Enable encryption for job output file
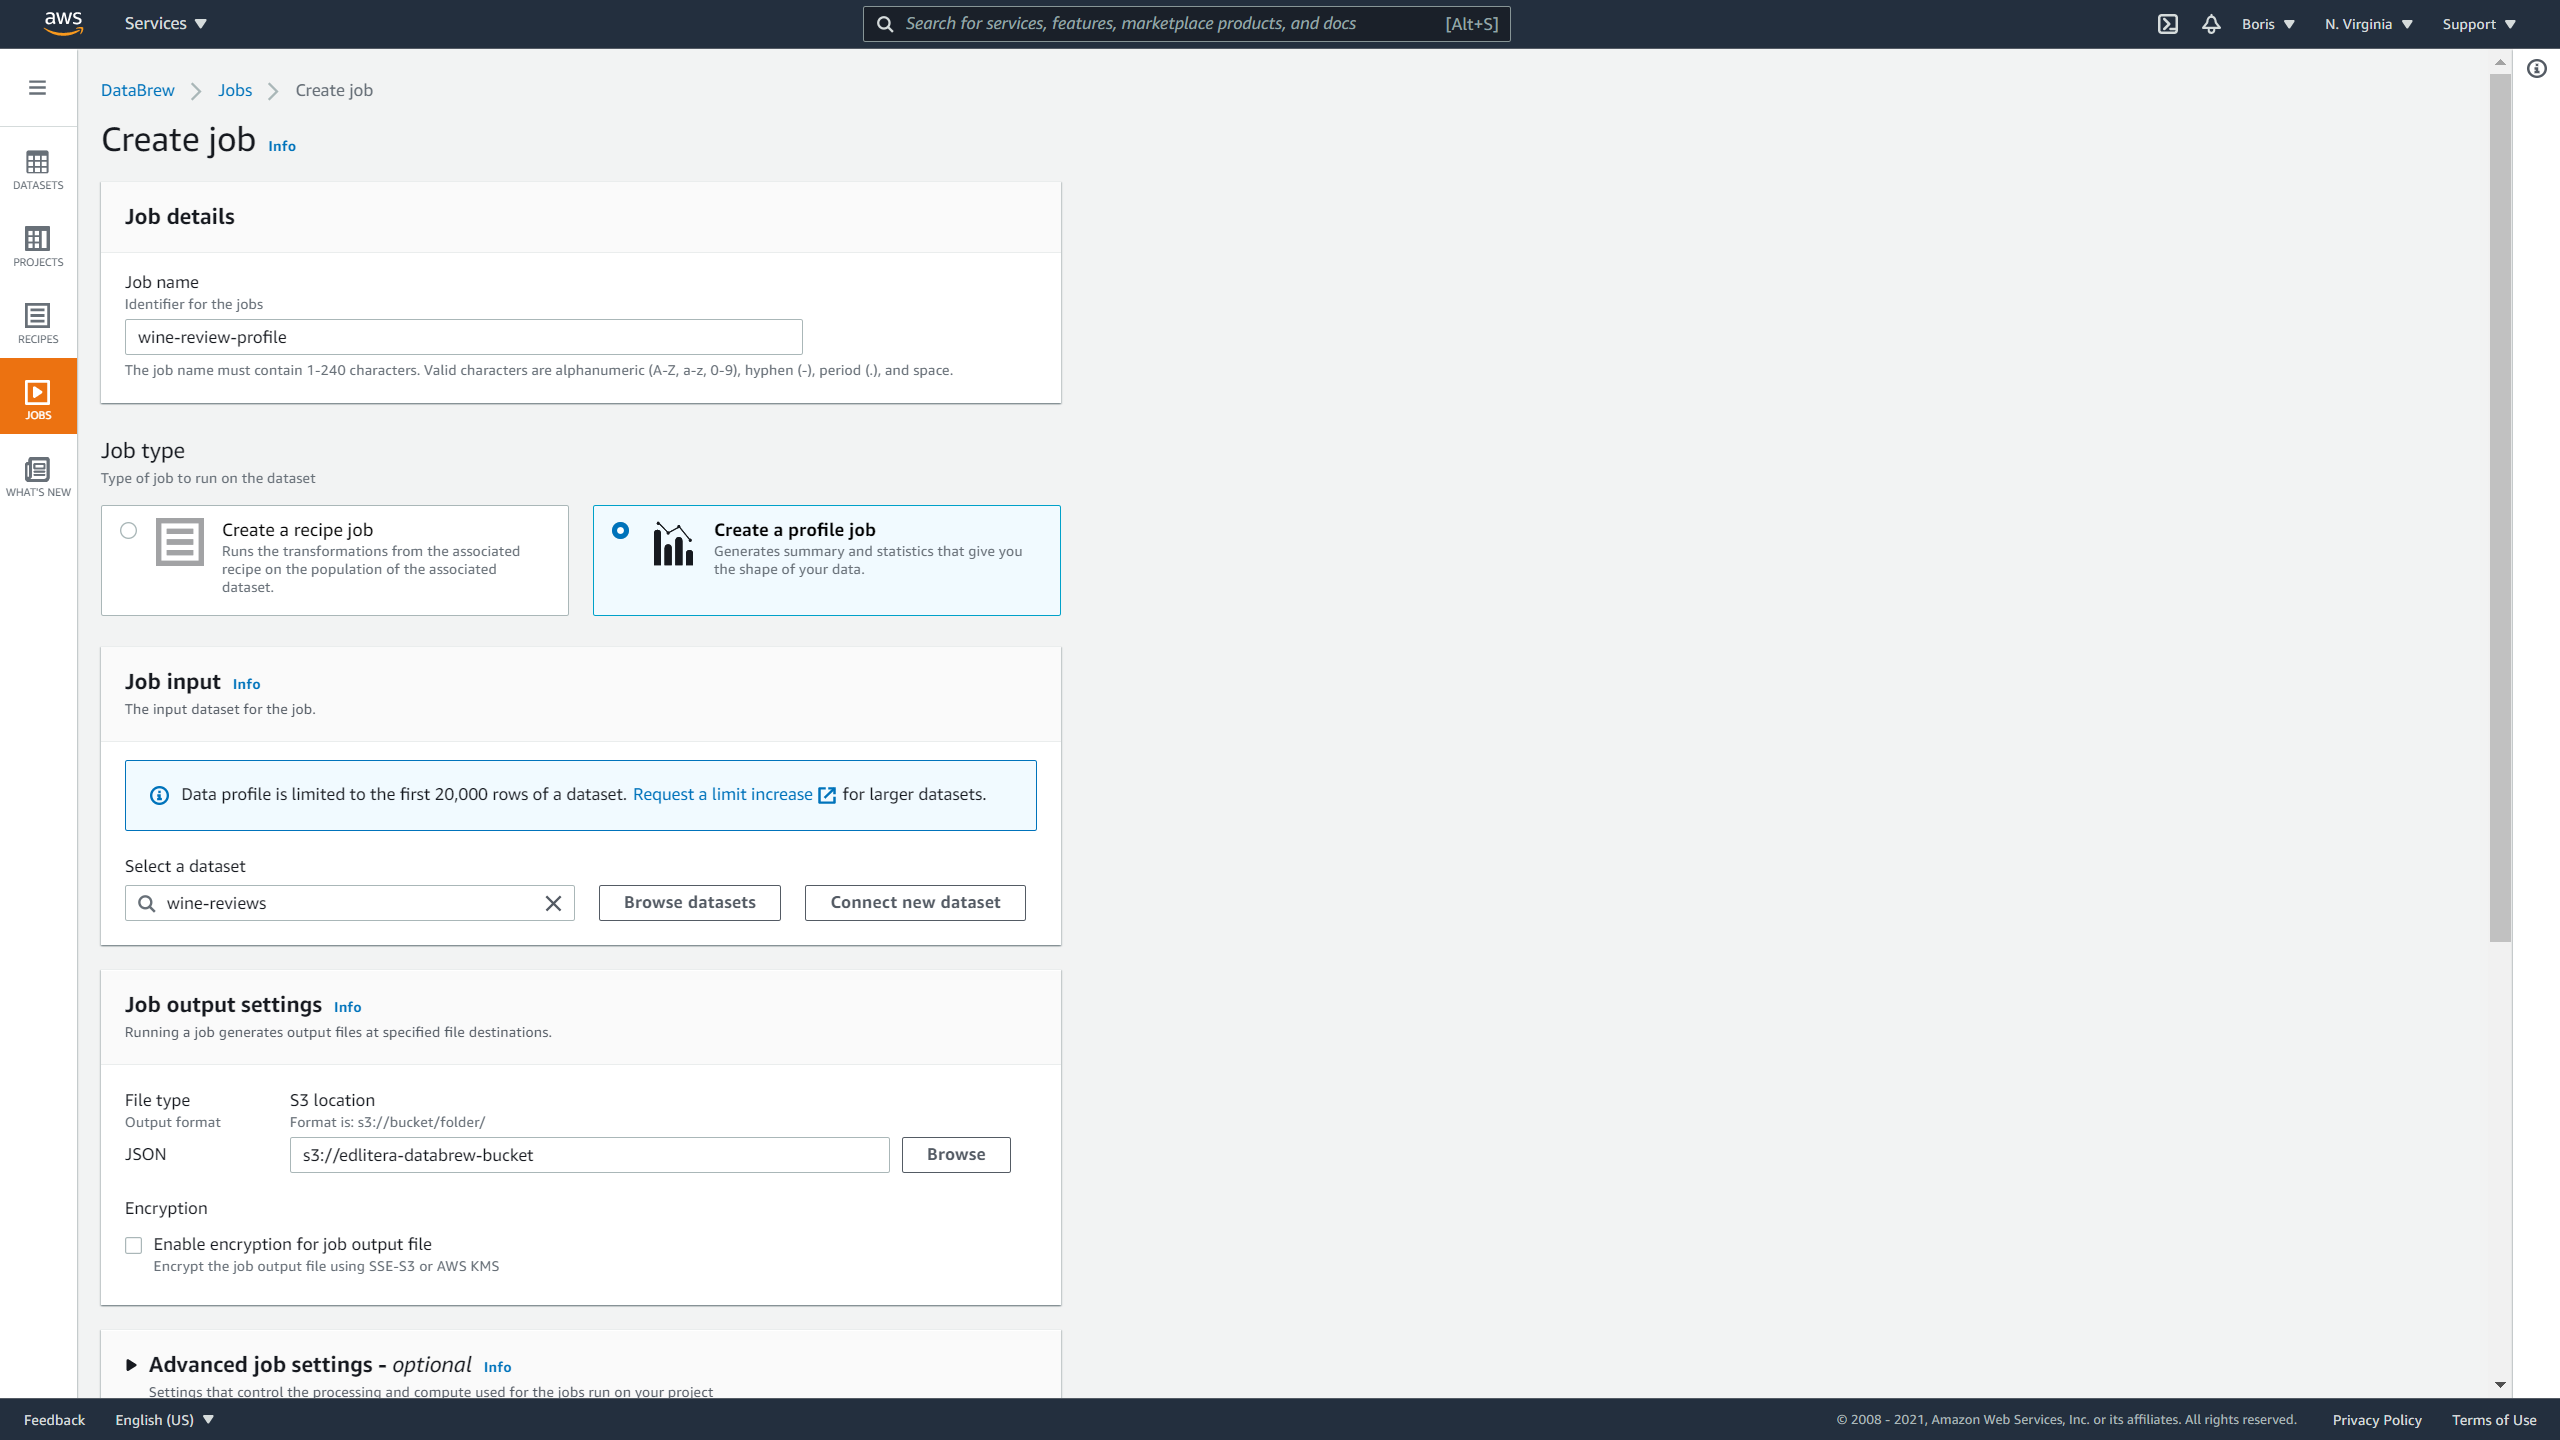 tap(134, 1245)
